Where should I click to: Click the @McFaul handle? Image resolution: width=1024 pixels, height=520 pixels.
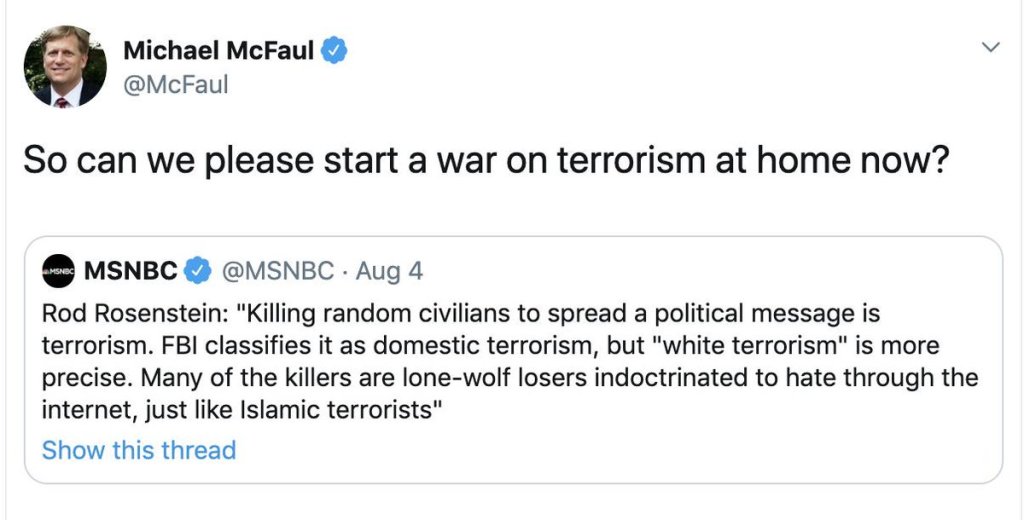(x=176, y=85)
